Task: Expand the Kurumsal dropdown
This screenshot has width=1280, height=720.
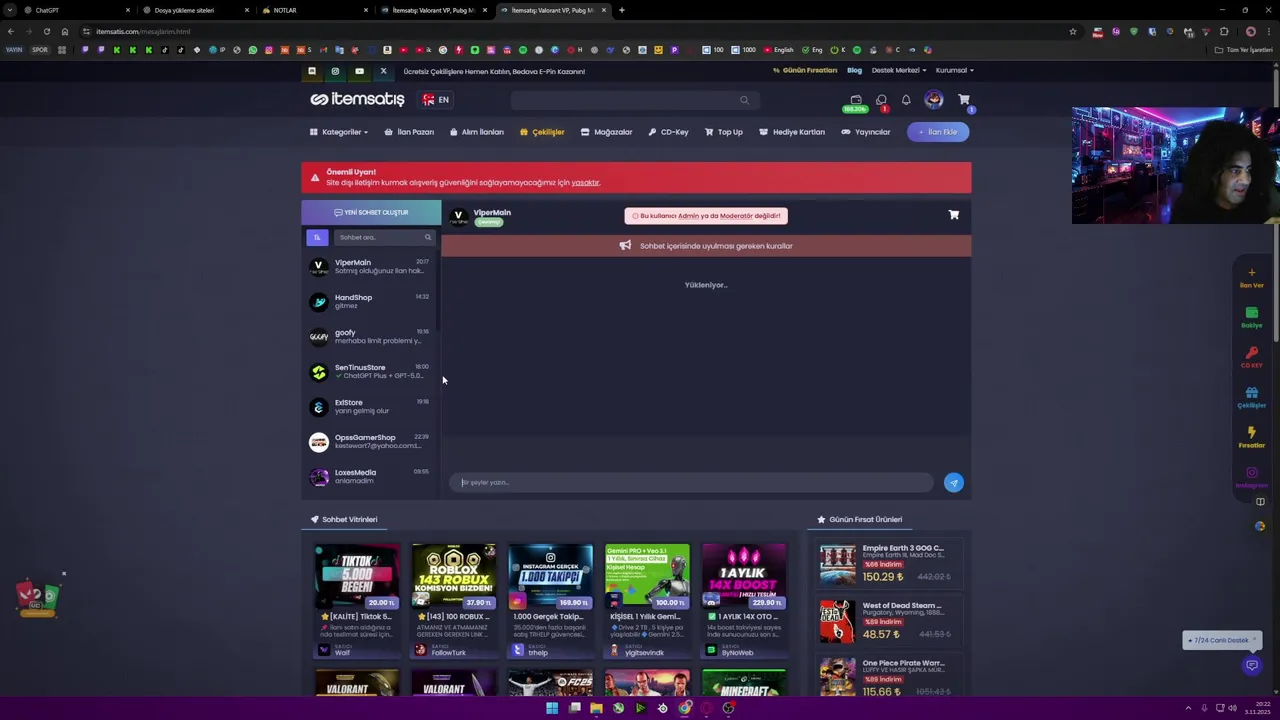Action: point(954,70)
